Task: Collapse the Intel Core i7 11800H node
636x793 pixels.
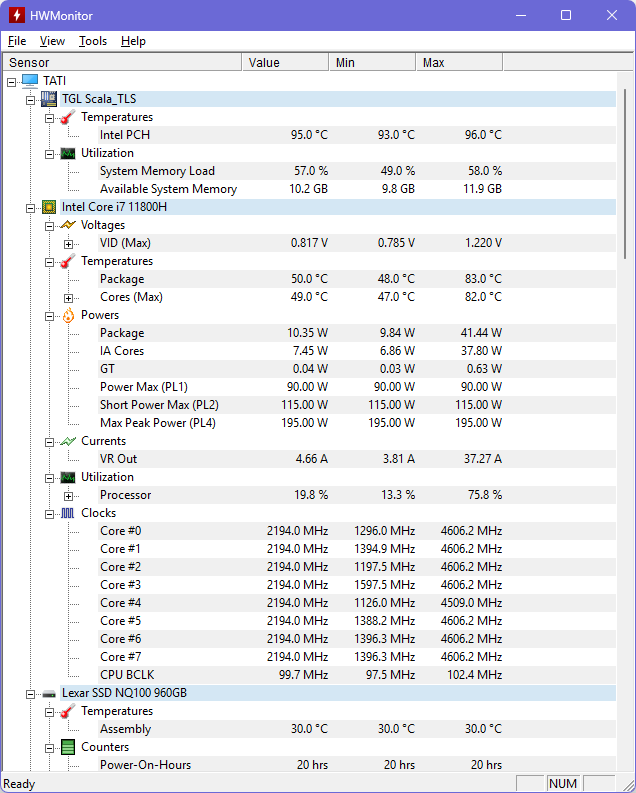Action: click(x=30, y=208)
